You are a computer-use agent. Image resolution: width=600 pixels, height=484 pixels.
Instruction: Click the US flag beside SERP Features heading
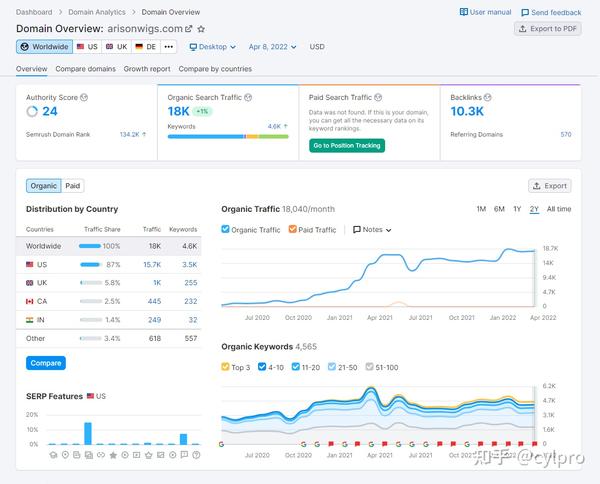pyautogui.click(x=90, y=396)
